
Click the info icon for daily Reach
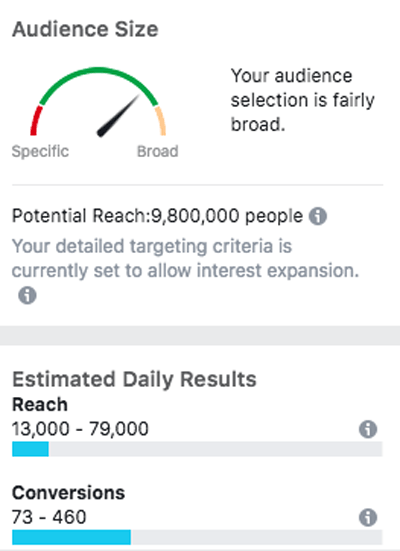point(368,429)
